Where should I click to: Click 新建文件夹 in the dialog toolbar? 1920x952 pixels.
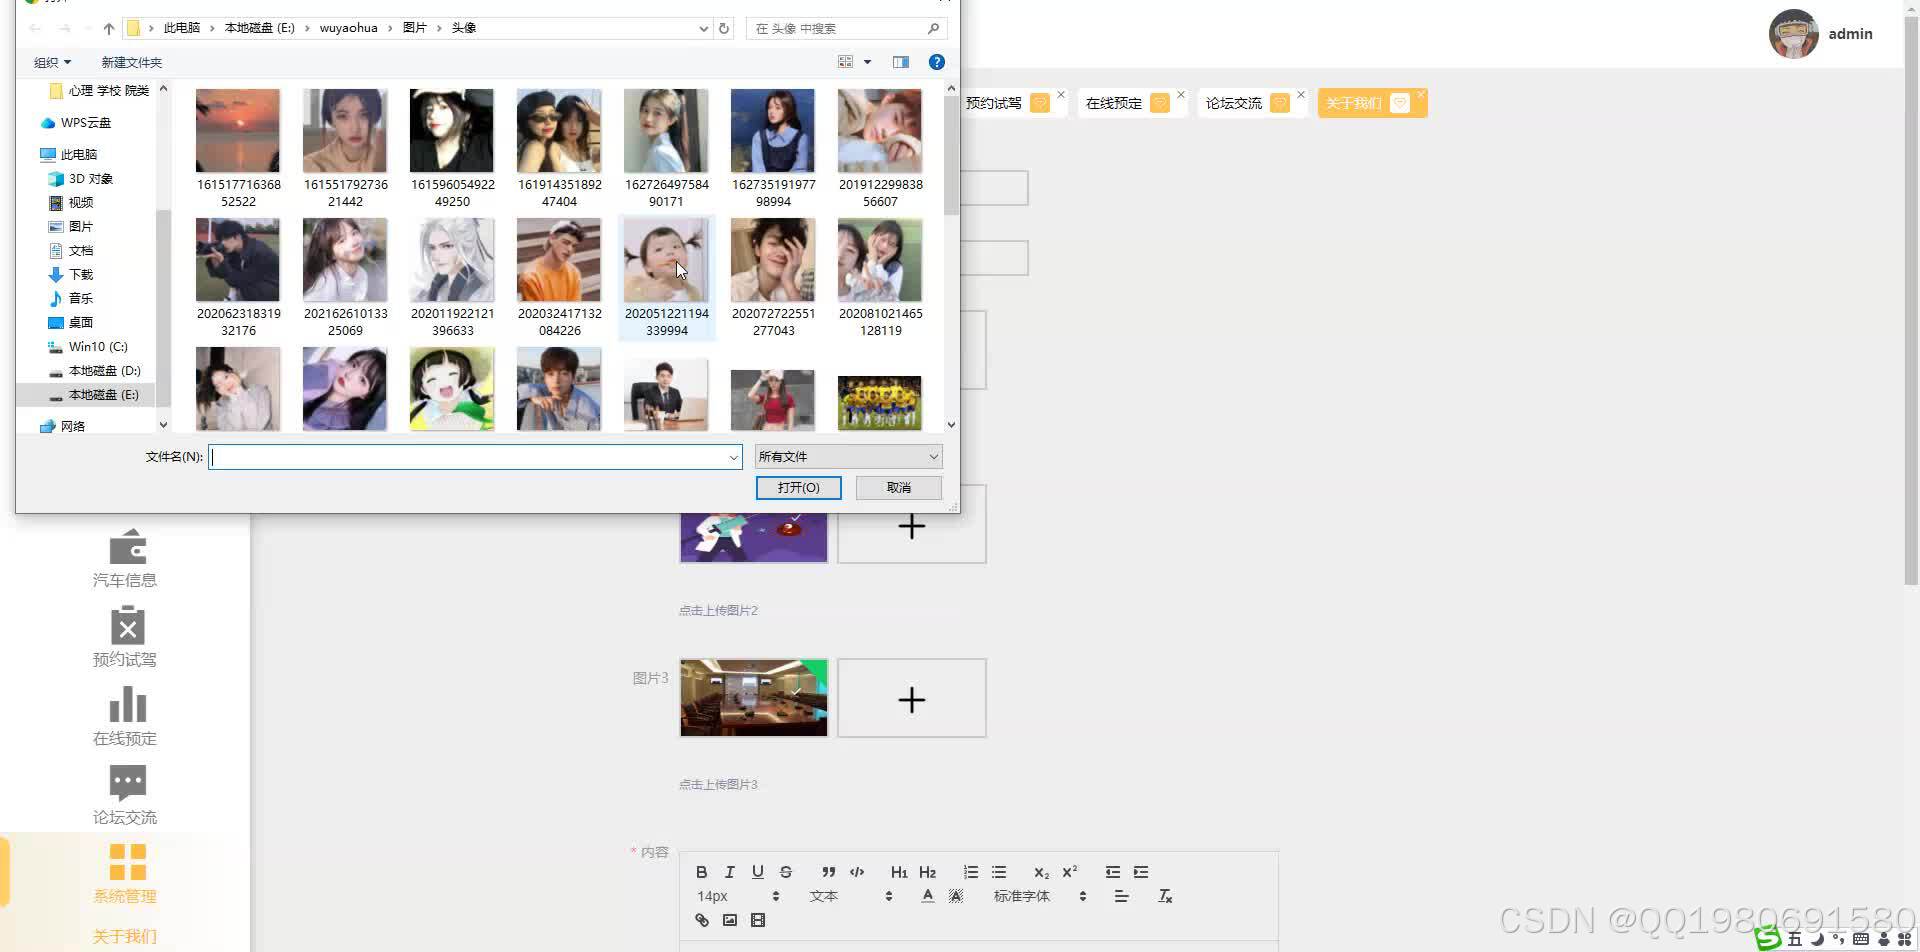[131, 62]
